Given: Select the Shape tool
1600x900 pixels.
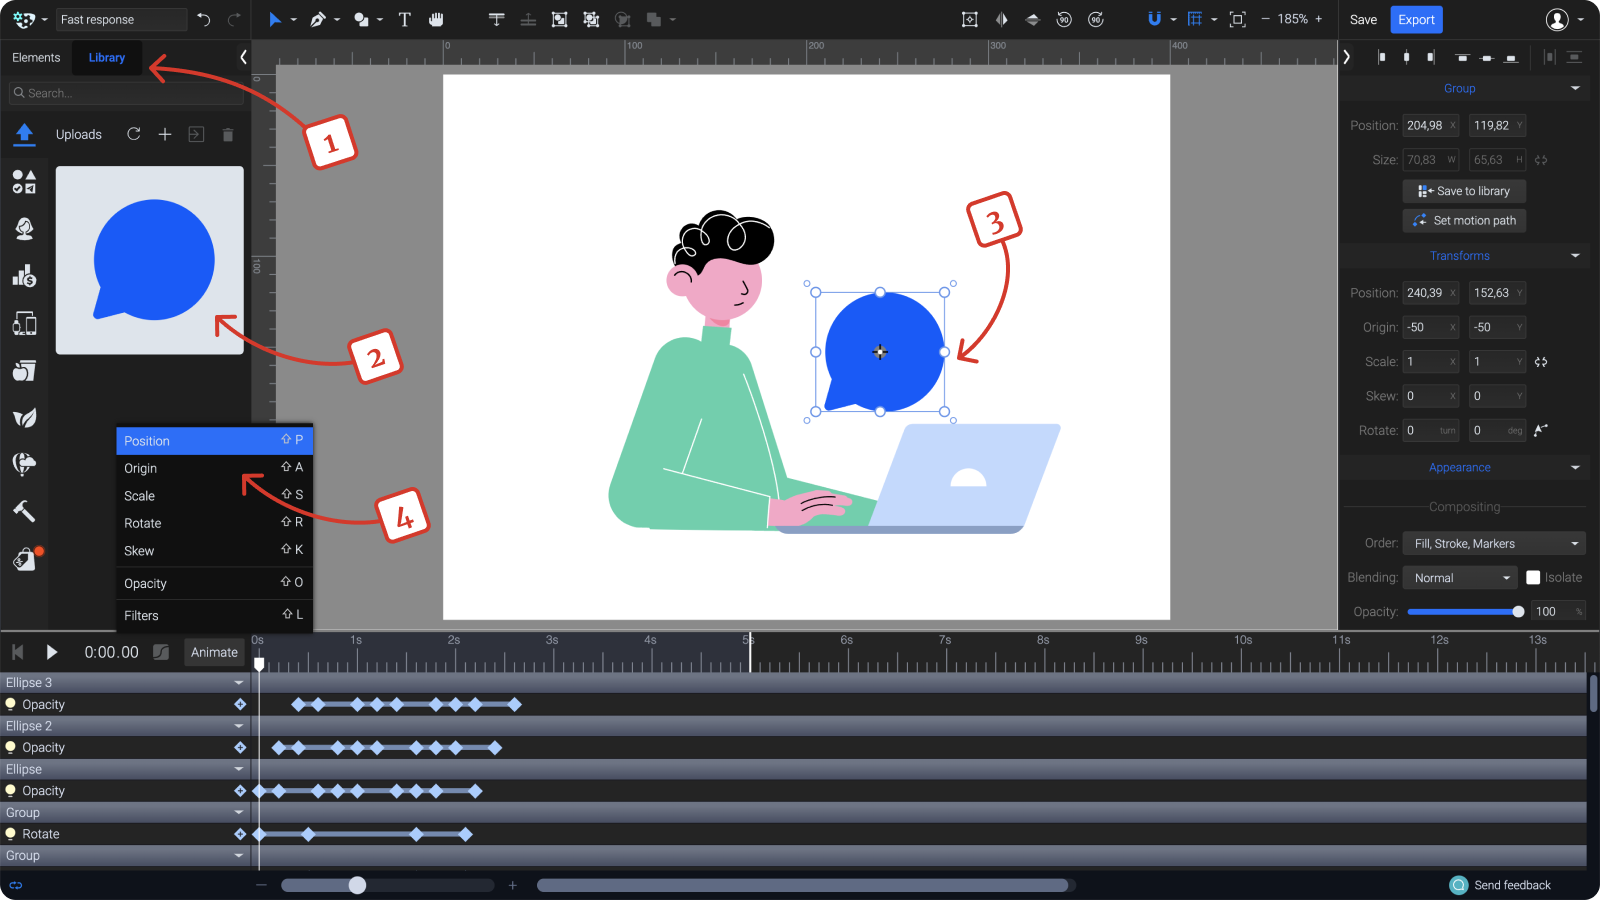Looking at the screenshot, I should pos(360,19).
